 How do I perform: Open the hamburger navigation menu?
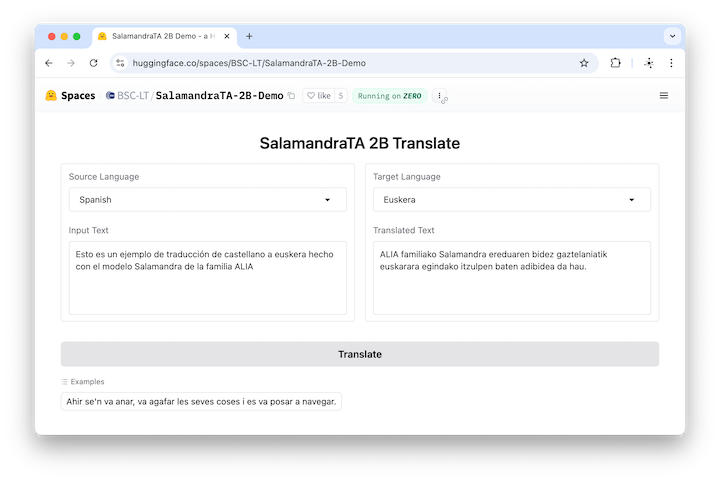point(664,95)
